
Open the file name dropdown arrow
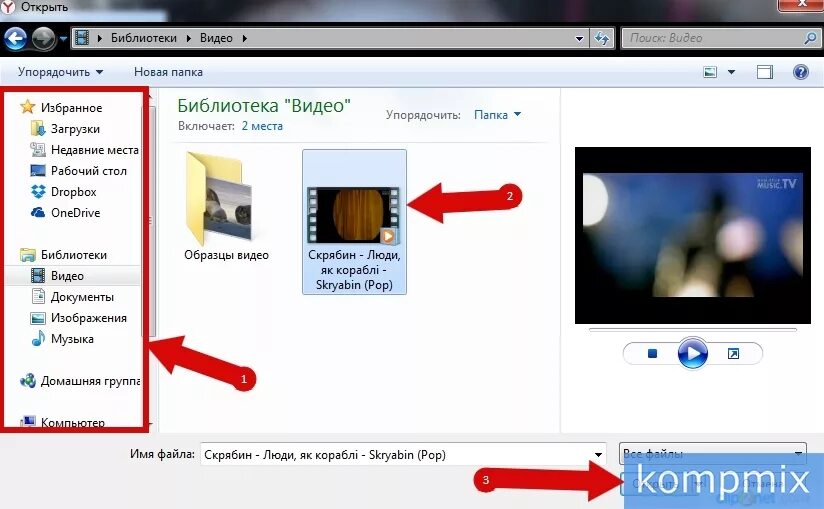[x=599, y=455]
